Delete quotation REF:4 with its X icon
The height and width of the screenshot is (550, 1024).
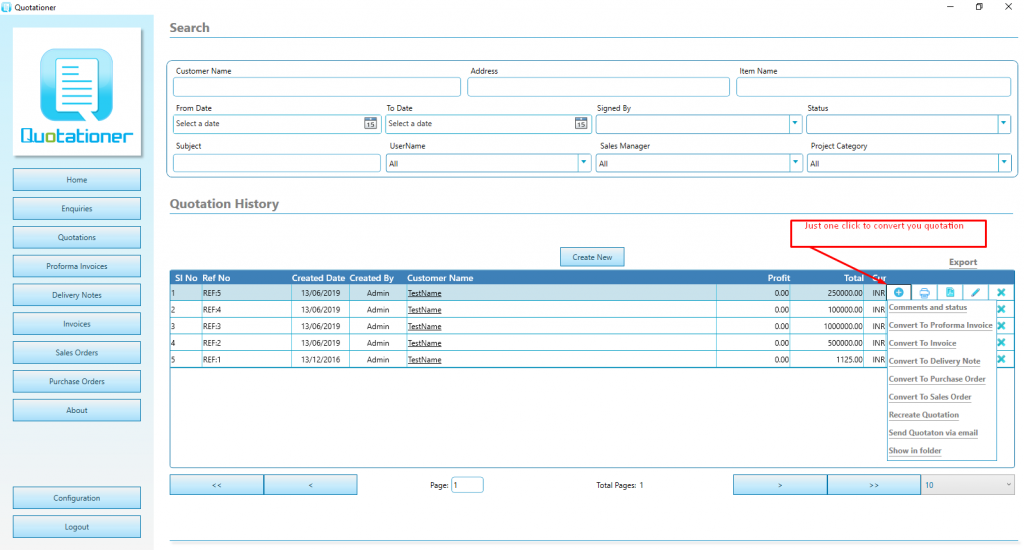(x=1001, y=309)
